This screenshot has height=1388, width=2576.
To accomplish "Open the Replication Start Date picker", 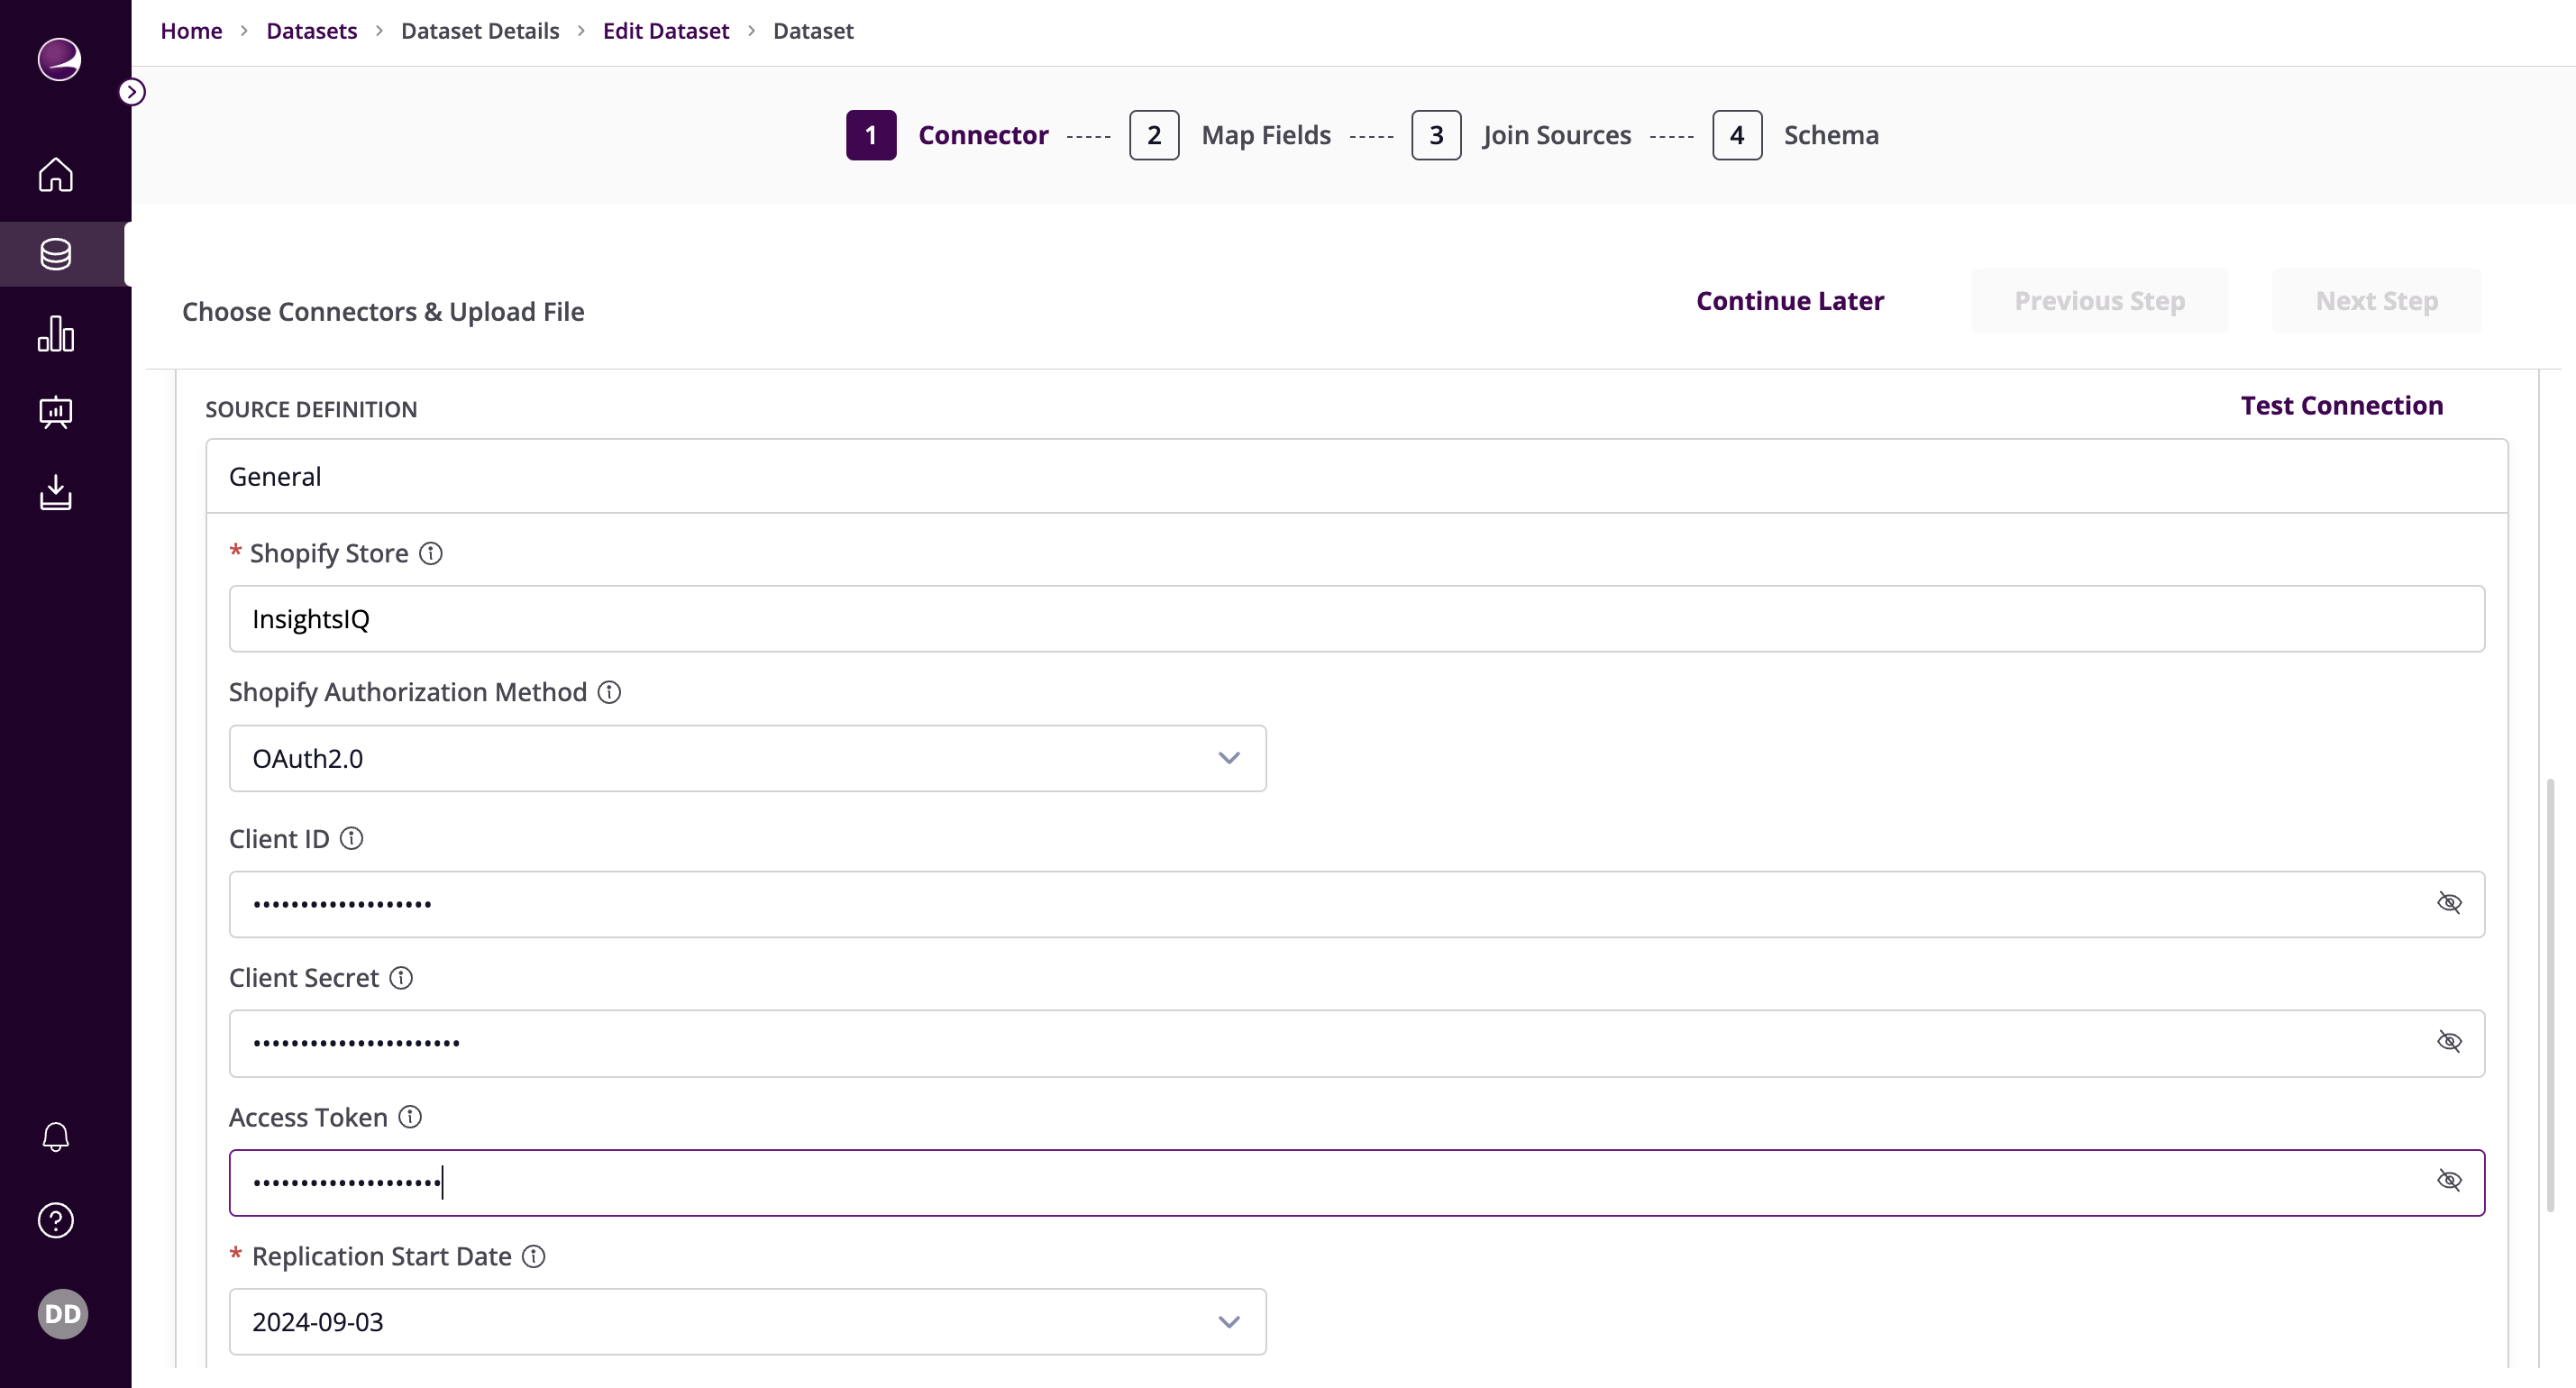I will pos(1229,1321).
